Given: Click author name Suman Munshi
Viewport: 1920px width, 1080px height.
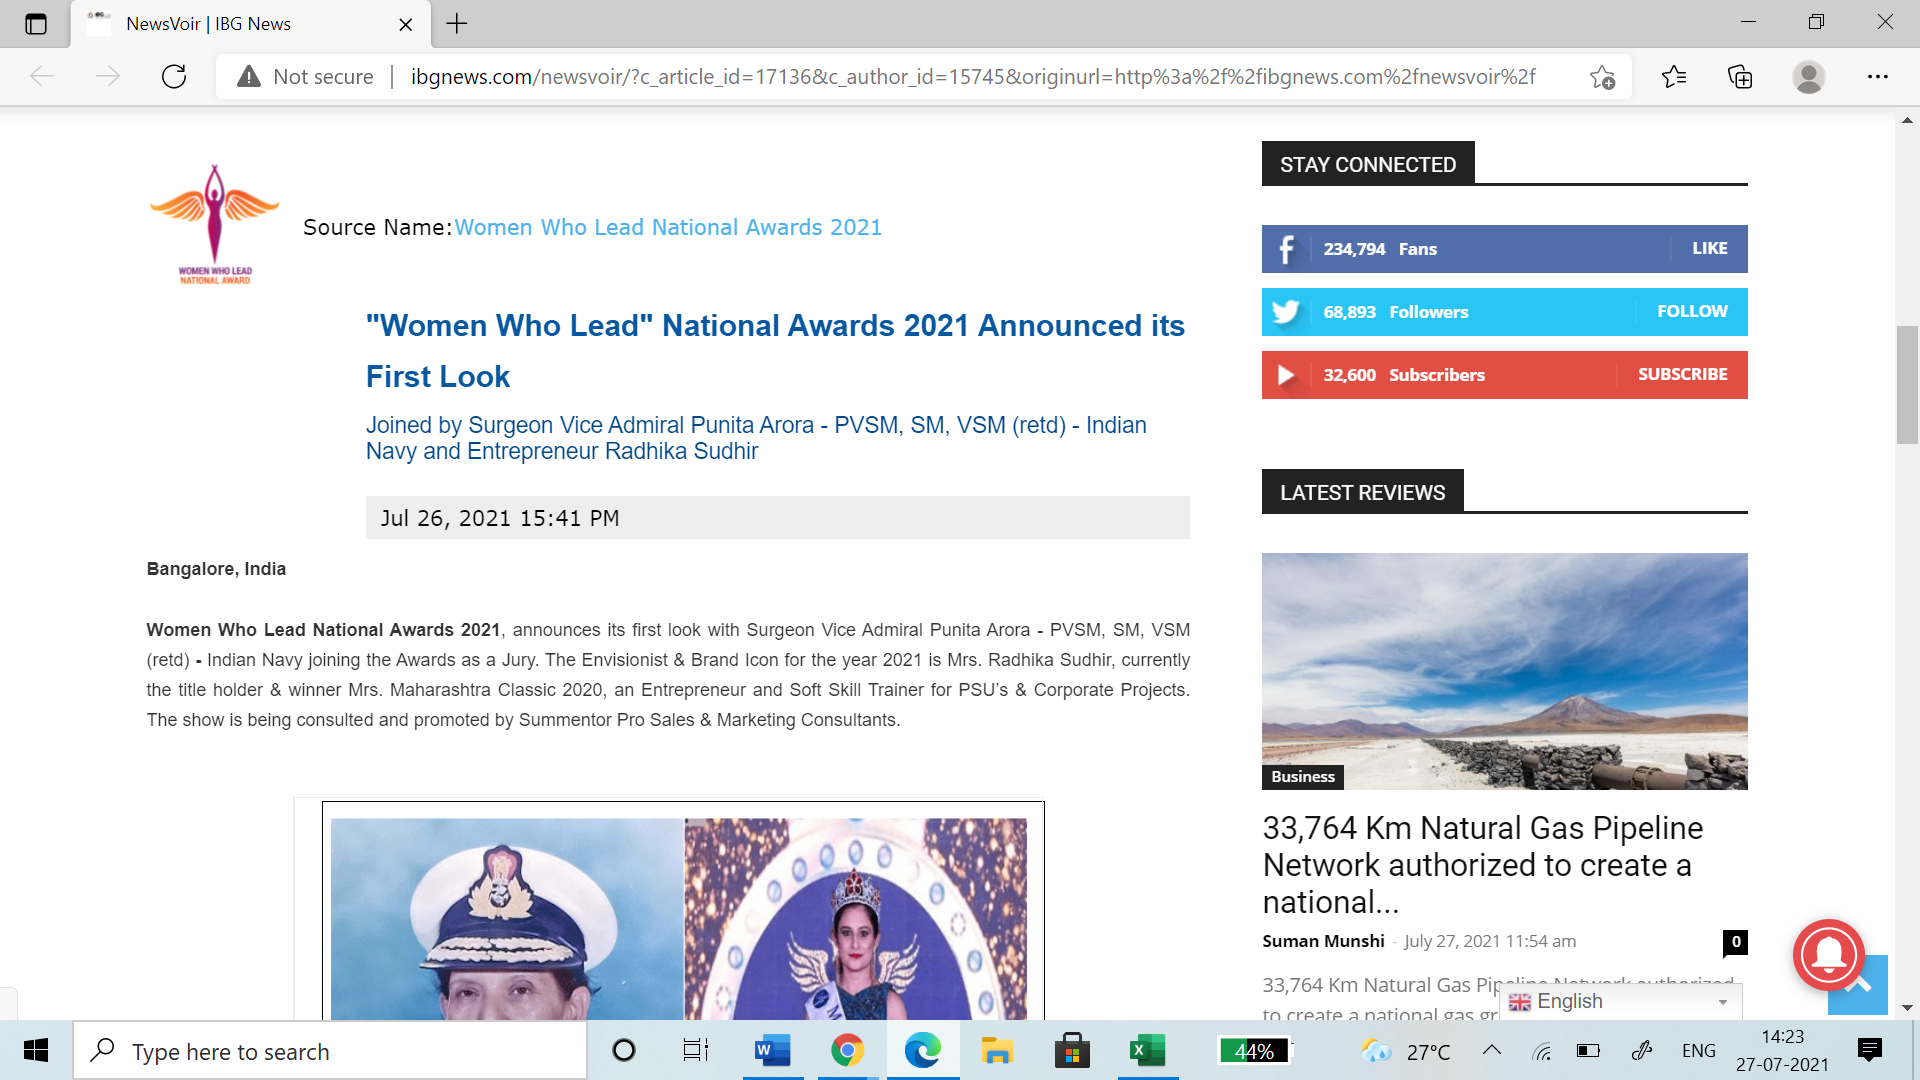Looking at the screenshot, I should click(1323, 941).
